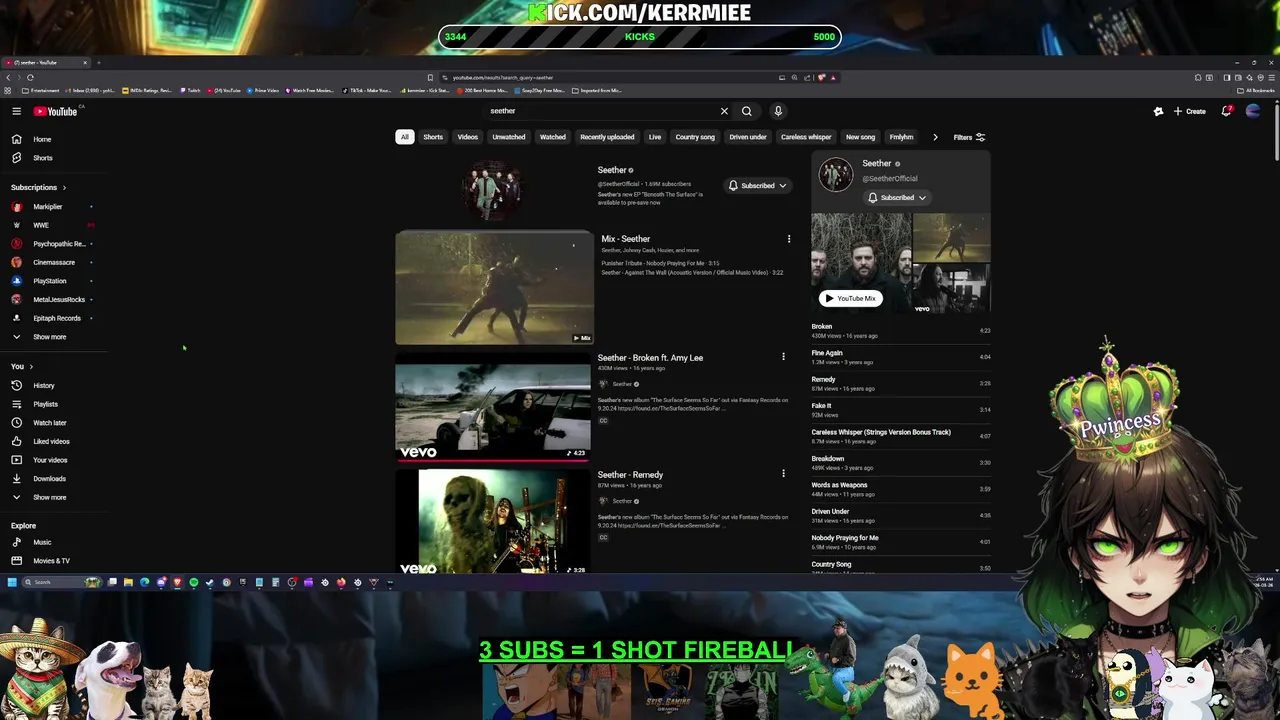This screenshot has height=720, width=1280.
Task: Open File Explorer from the taskbar
Action: (x=128, y=582)
